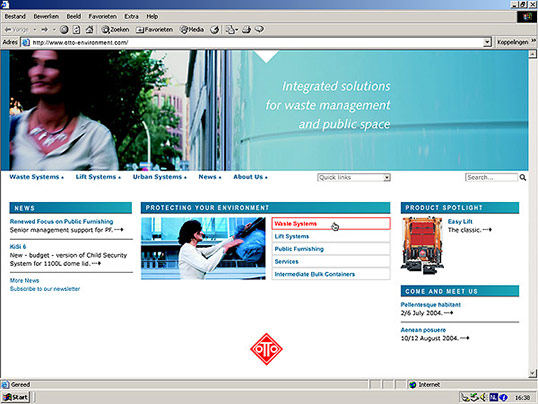
Task: Open the Zoeken search toolbar button
Action: pyautogui.click(x=115, y=30)
